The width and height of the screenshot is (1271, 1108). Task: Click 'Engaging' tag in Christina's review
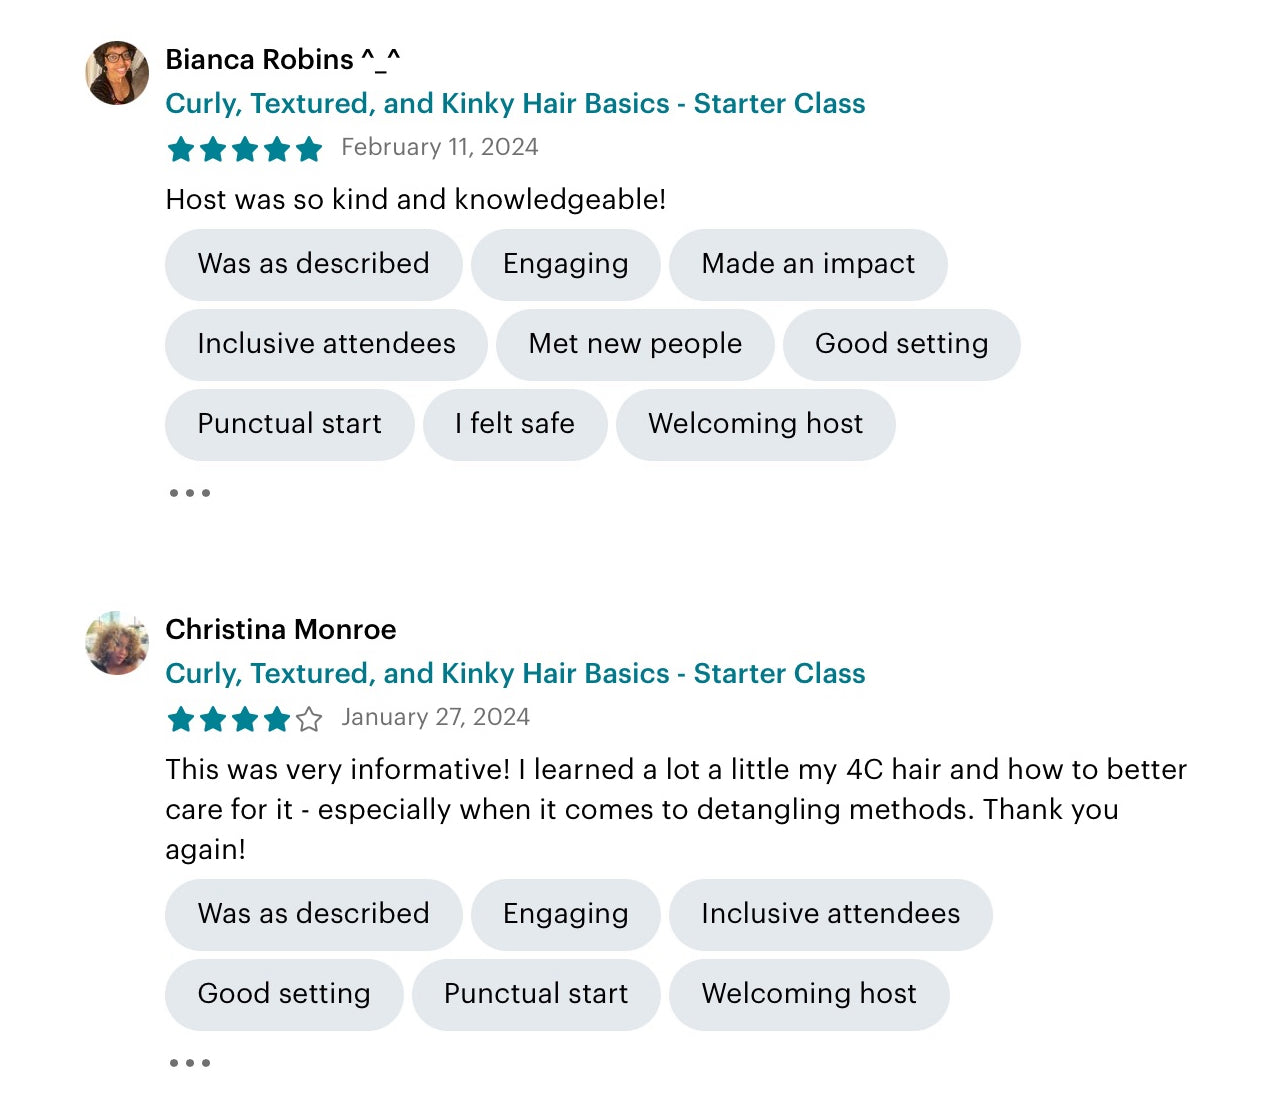[565, 915]
